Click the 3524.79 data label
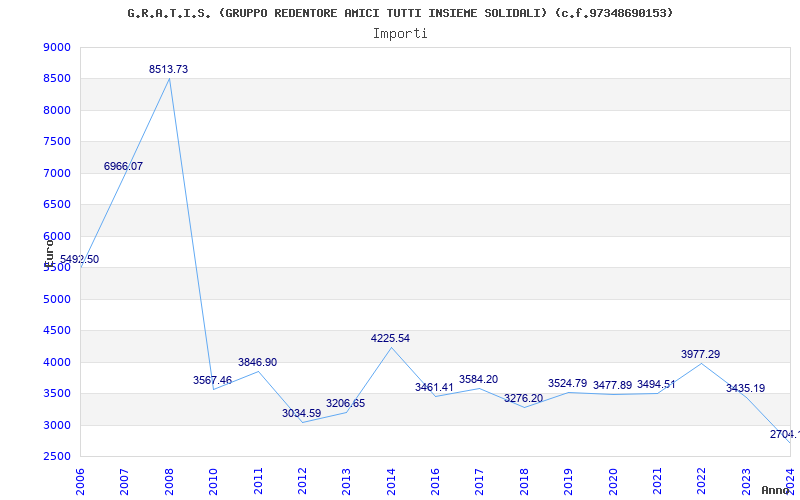The image size is (800, 500). (x=567, y=384)
